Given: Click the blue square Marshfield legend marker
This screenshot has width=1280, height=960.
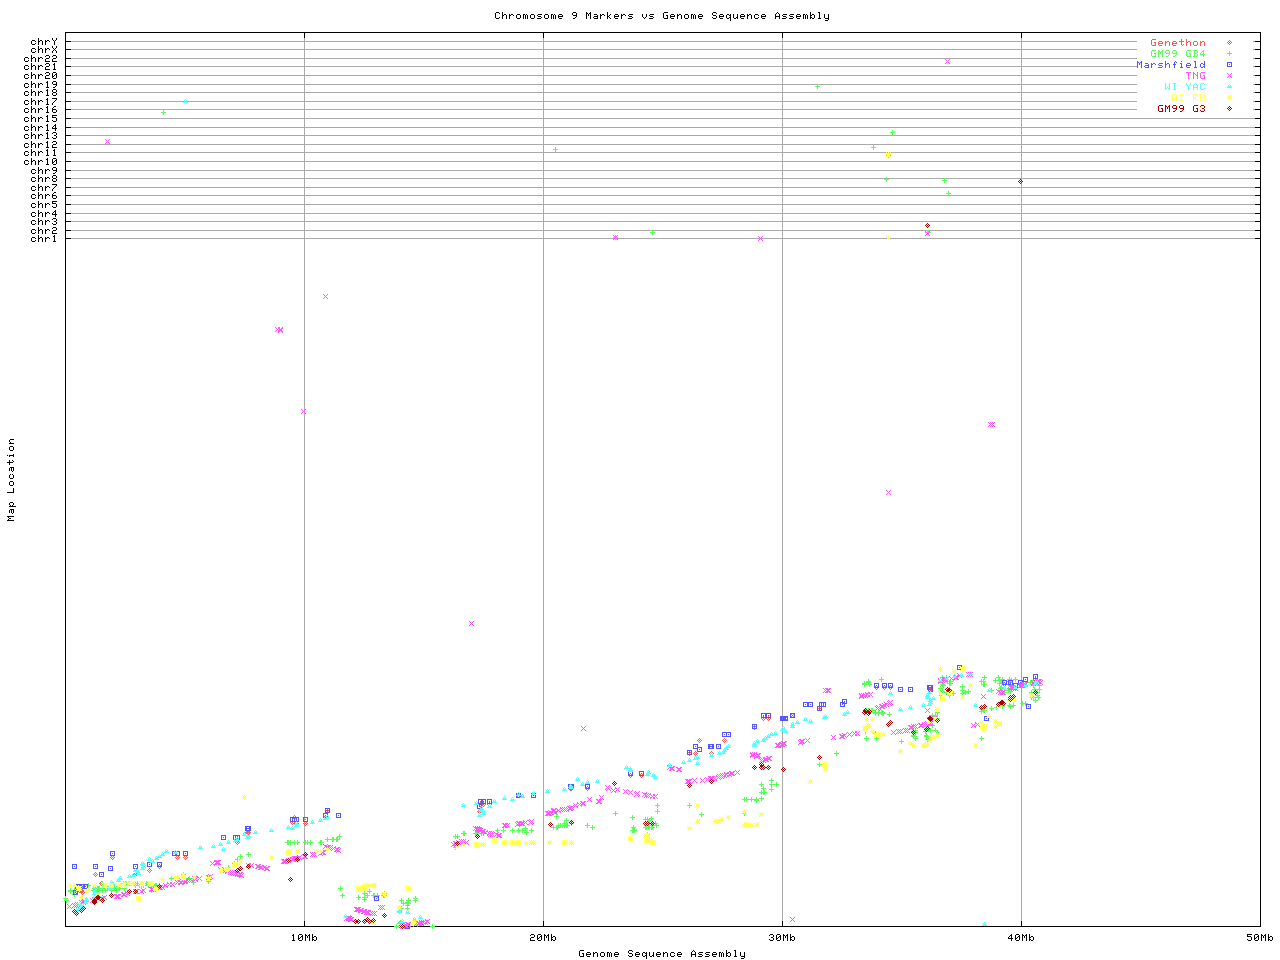Looking at the screenshot, I should point(1229,65).
